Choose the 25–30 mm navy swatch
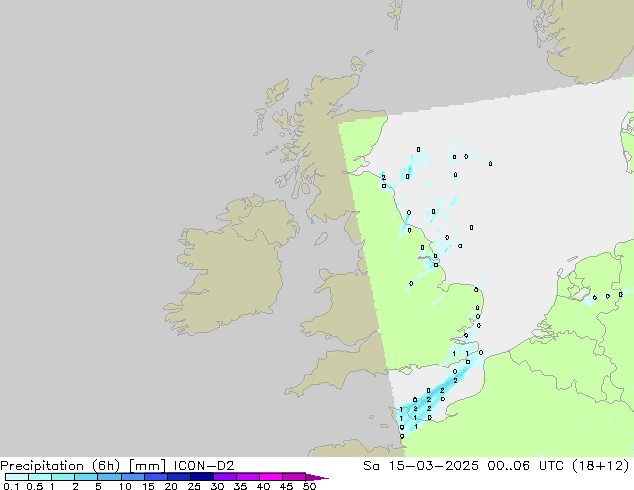The image size is (634, 490). pyautogui.click(x=201, y=477)
